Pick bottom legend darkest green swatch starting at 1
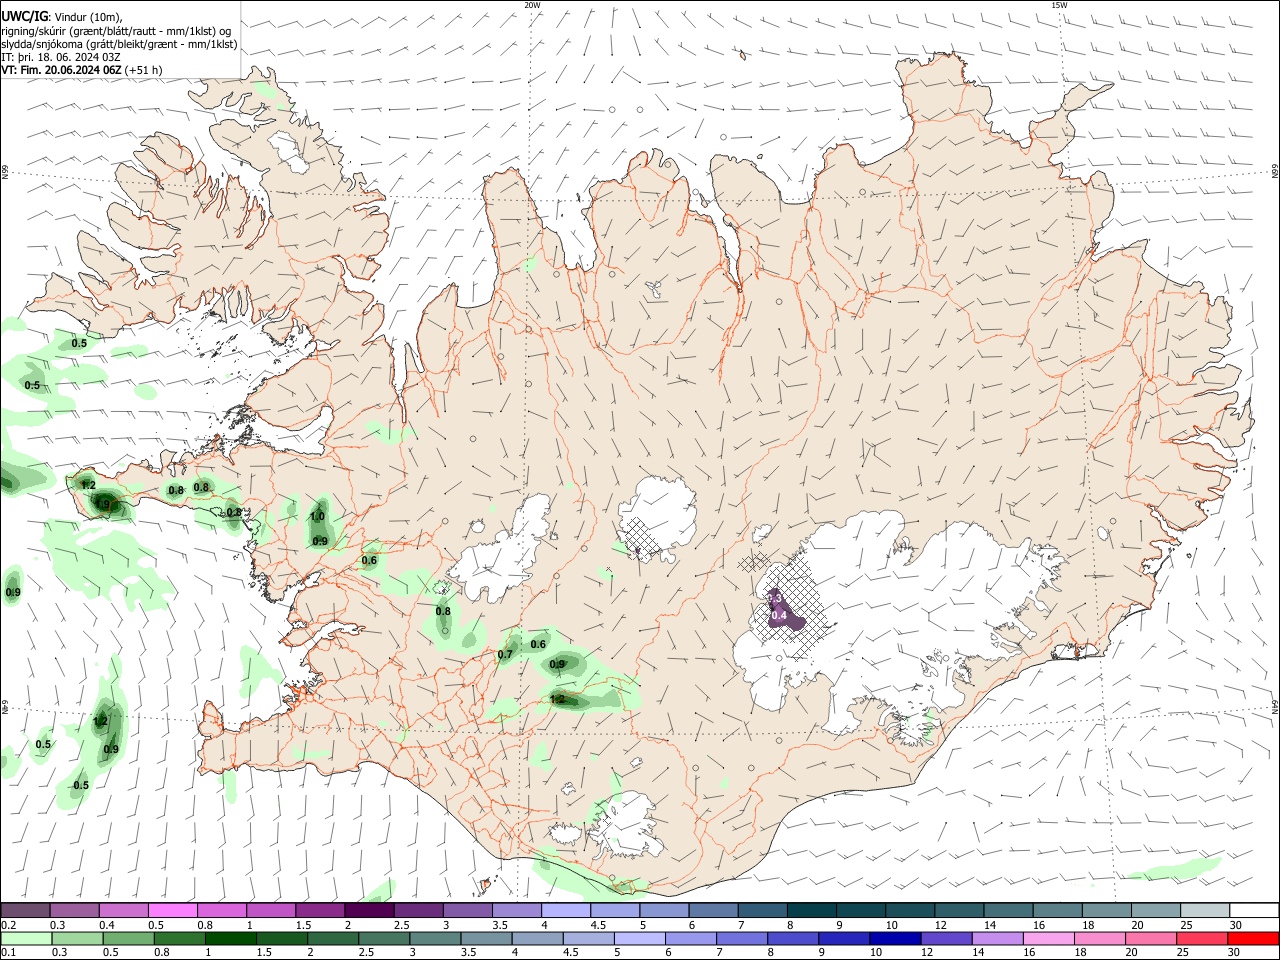 (x=230, y=939)
